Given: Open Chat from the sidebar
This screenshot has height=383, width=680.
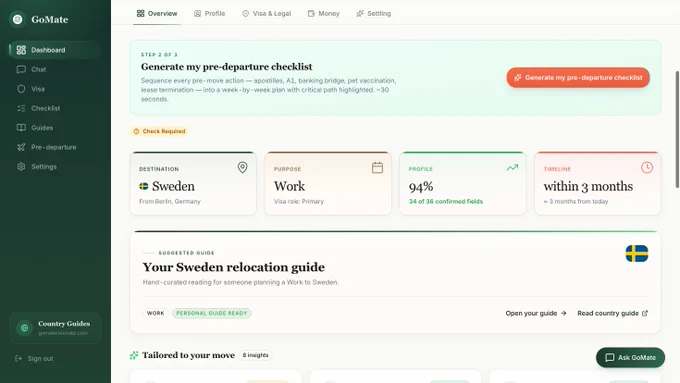Looking at the screenshot, I should [x=55, y=69].
